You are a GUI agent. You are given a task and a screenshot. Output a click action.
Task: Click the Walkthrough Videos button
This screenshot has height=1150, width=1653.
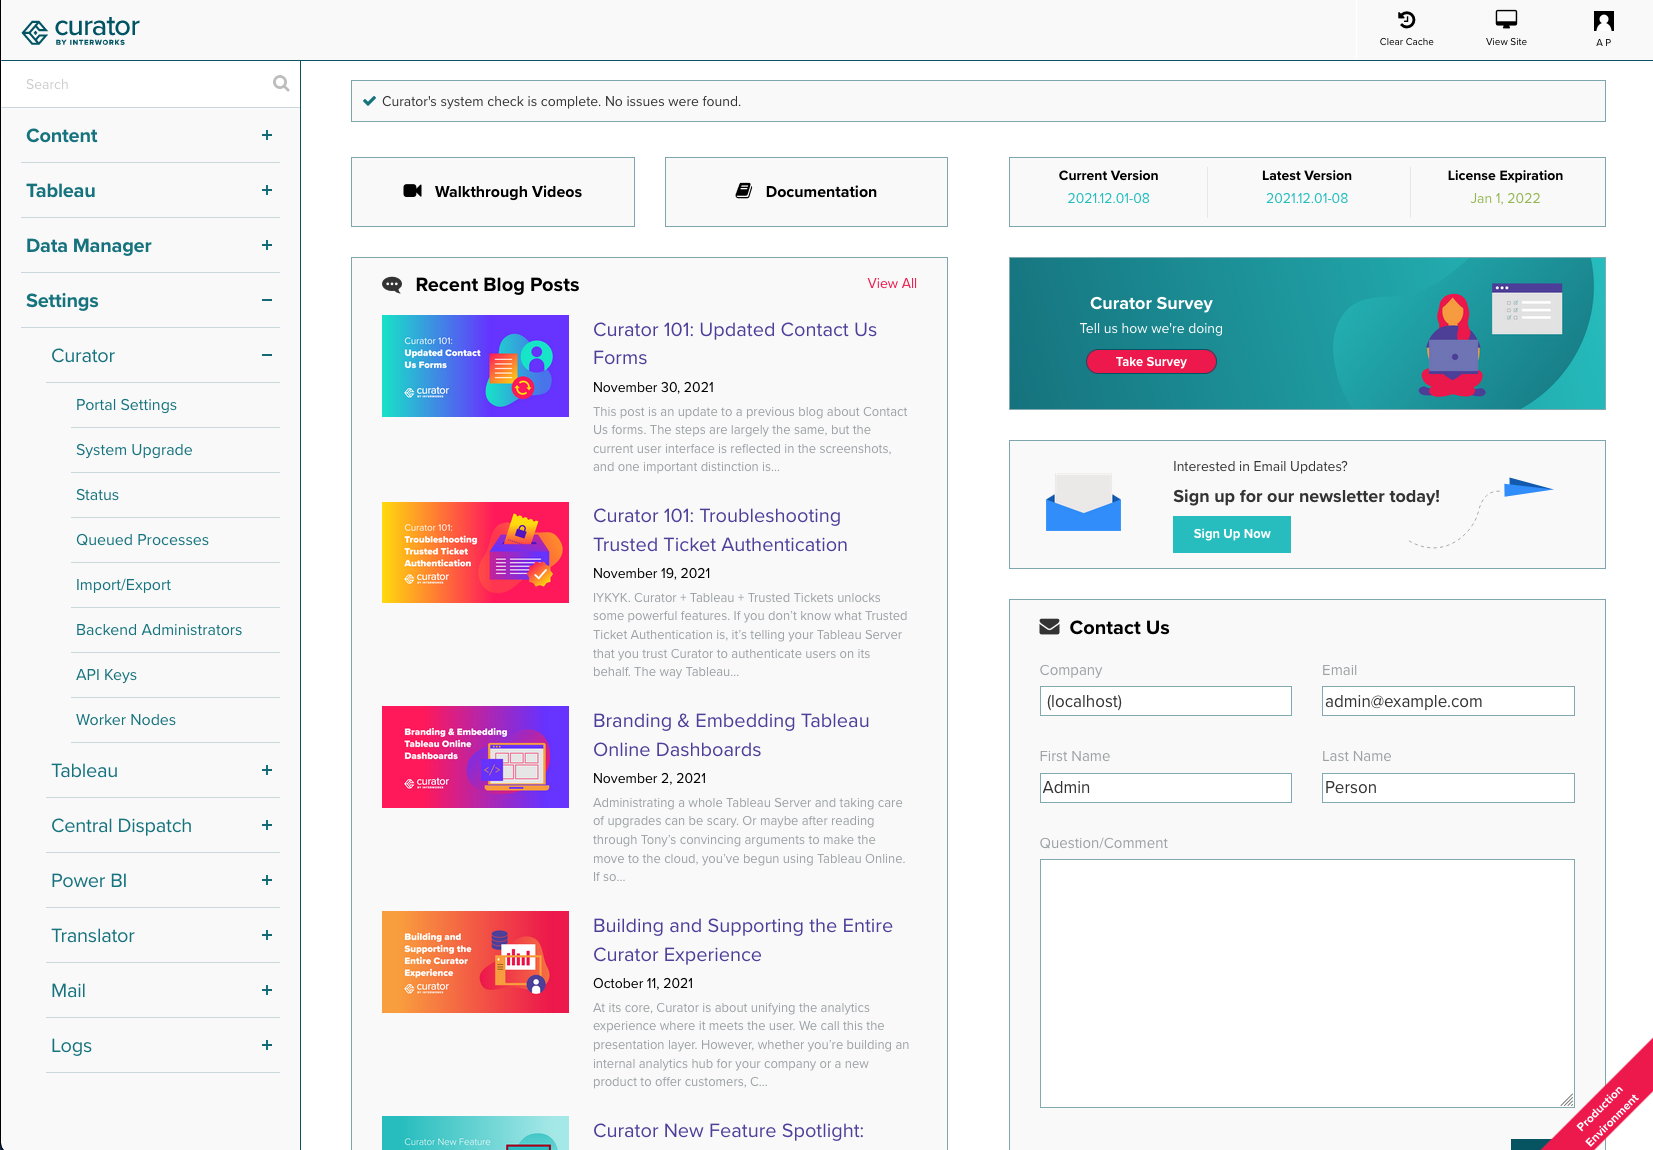[493, 192]
